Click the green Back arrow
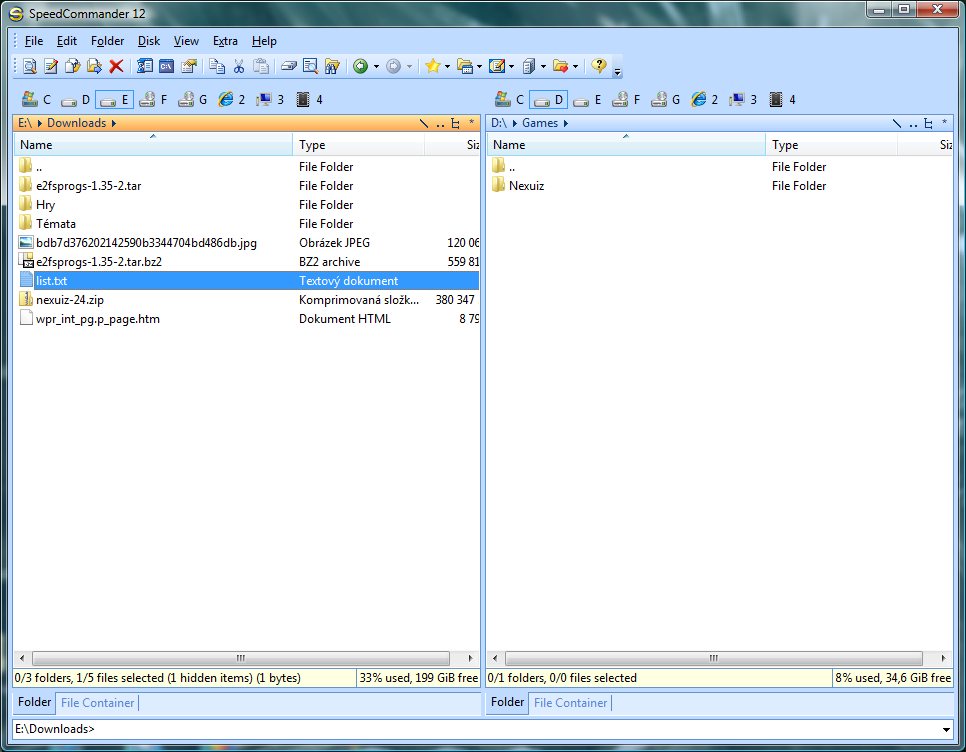966x752 pixels. (360, 66)
